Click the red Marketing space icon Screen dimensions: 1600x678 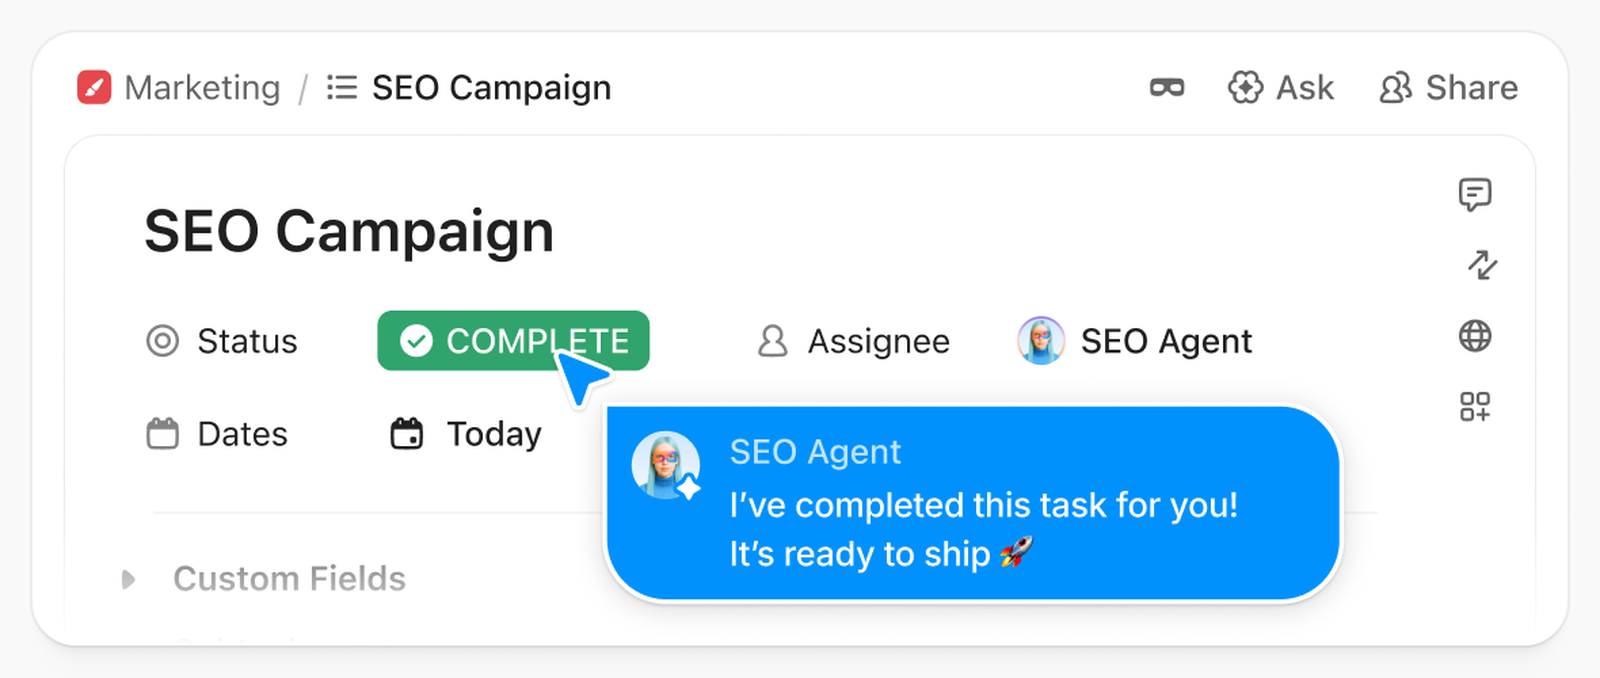94,88
